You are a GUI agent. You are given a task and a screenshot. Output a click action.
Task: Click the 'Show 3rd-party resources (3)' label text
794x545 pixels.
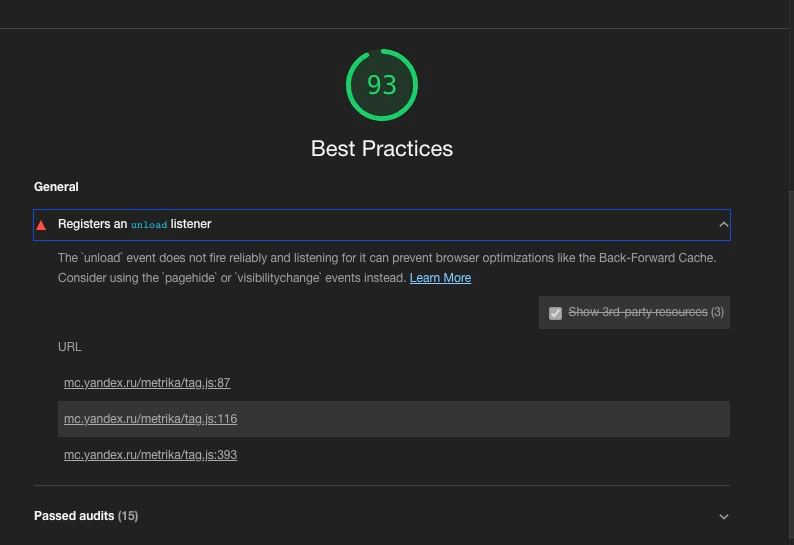pos(646,312)
